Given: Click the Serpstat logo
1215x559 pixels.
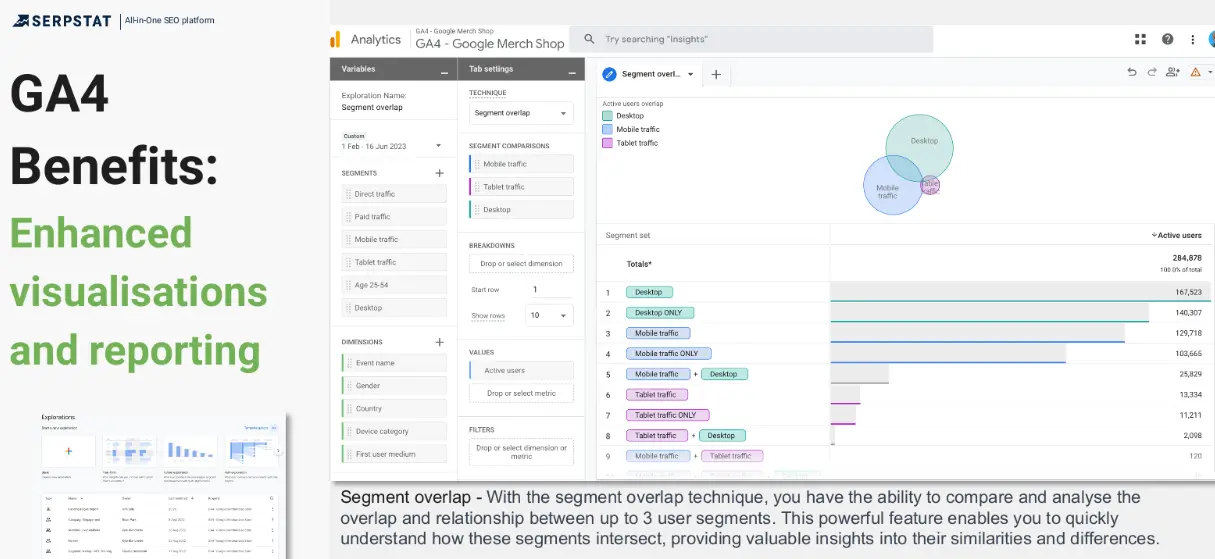Looking at the screenshot, I should tap(62, 19).
